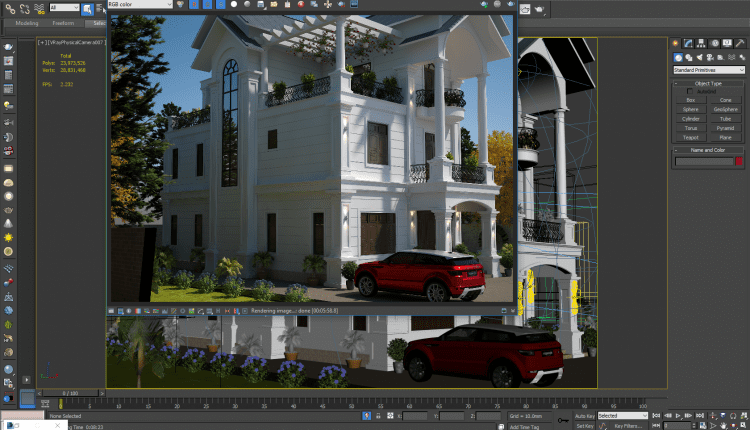This screenshot has width=750, height=430.
Task: Click the Duplicate to Max frame buffer icon
Action: [x=314, y=4]
